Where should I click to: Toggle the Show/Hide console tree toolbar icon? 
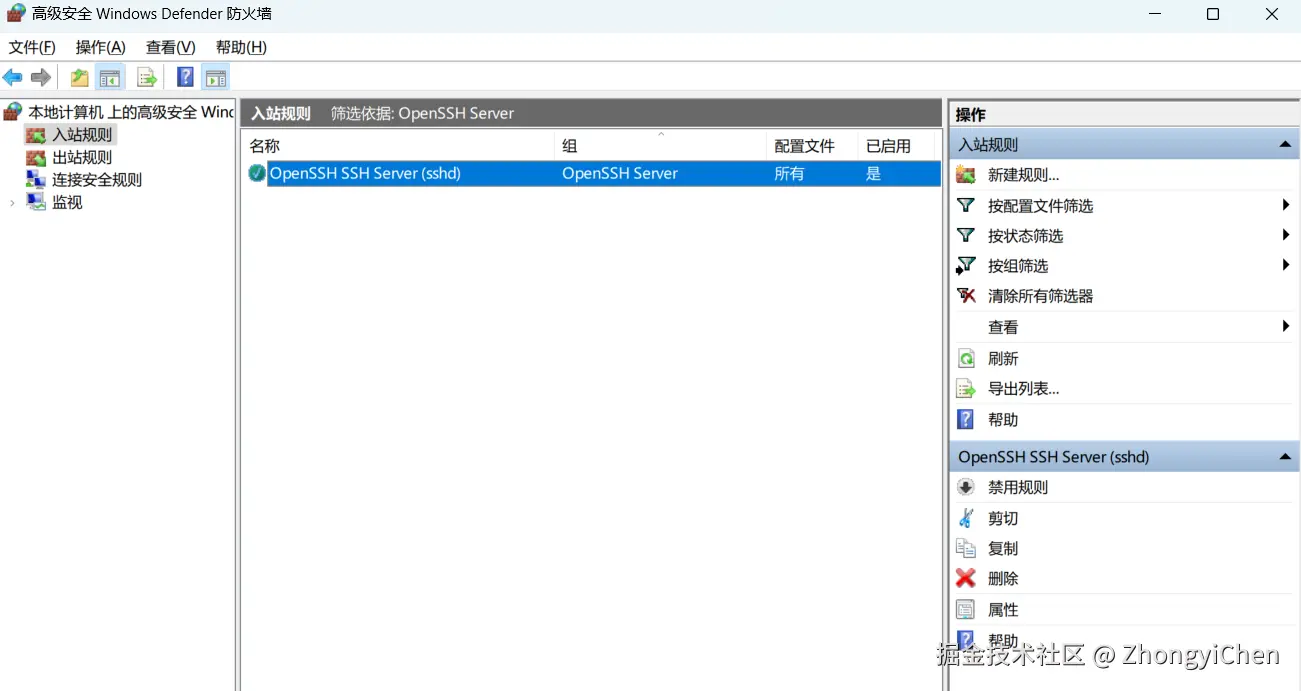tap(110, 77)
